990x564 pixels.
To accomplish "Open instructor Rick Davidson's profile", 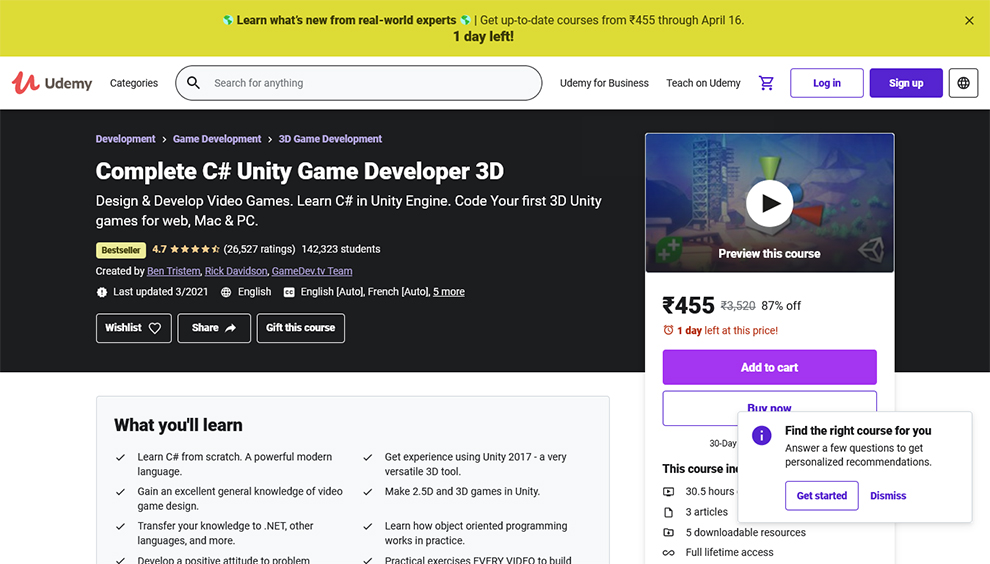I will (x=236, y=271).
